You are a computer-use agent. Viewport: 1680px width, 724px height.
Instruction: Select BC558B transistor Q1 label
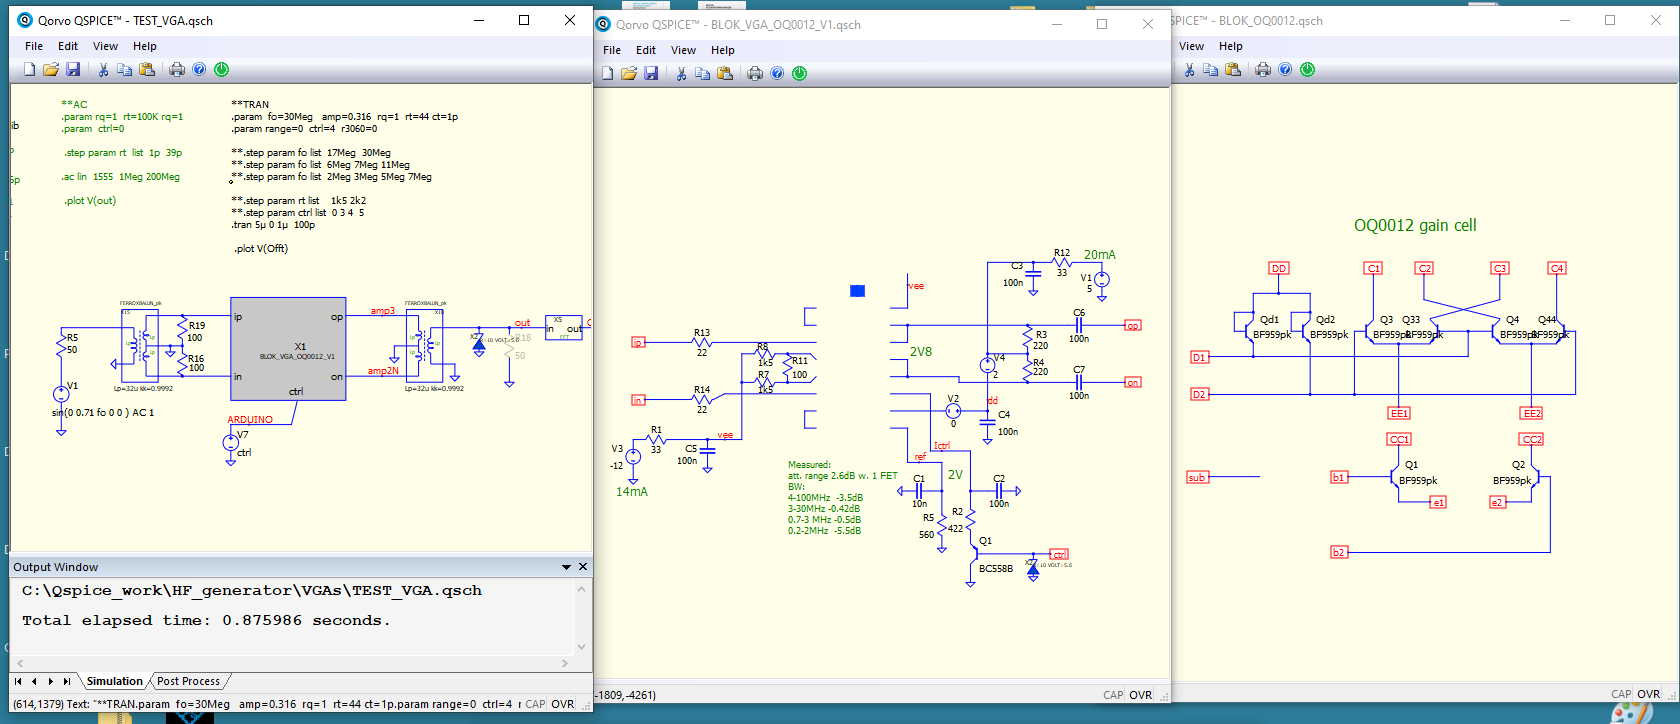(x=996, y=569)
